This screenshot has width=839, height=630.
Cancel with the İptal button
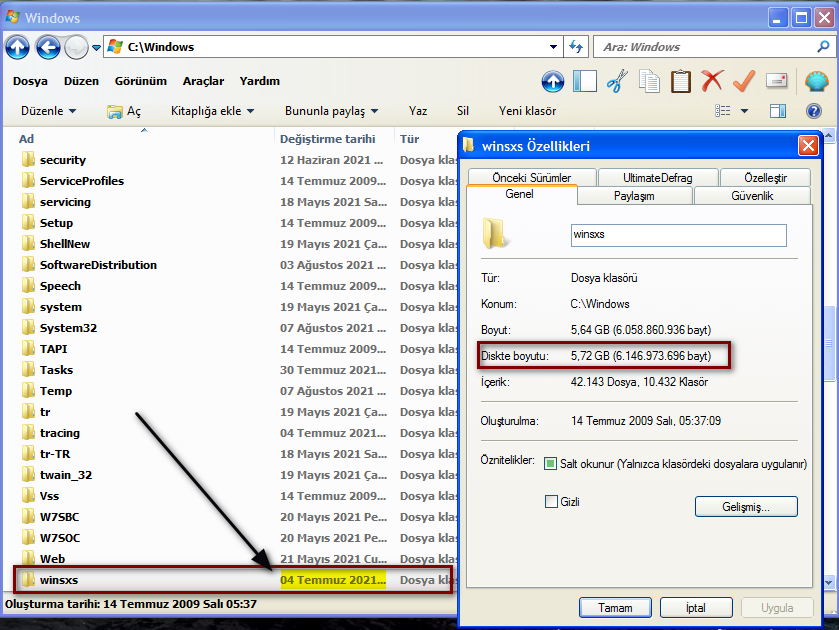coord(696,608)
